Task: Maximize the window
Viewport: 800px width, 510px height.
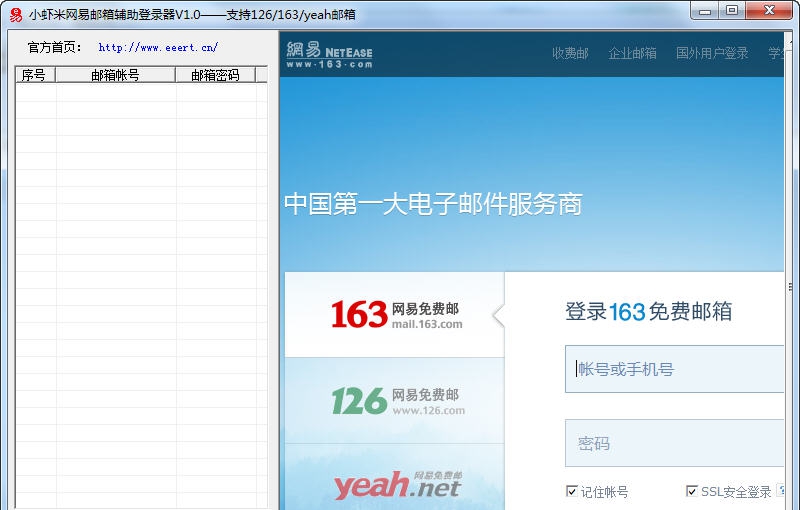Action: pos(732,11)
